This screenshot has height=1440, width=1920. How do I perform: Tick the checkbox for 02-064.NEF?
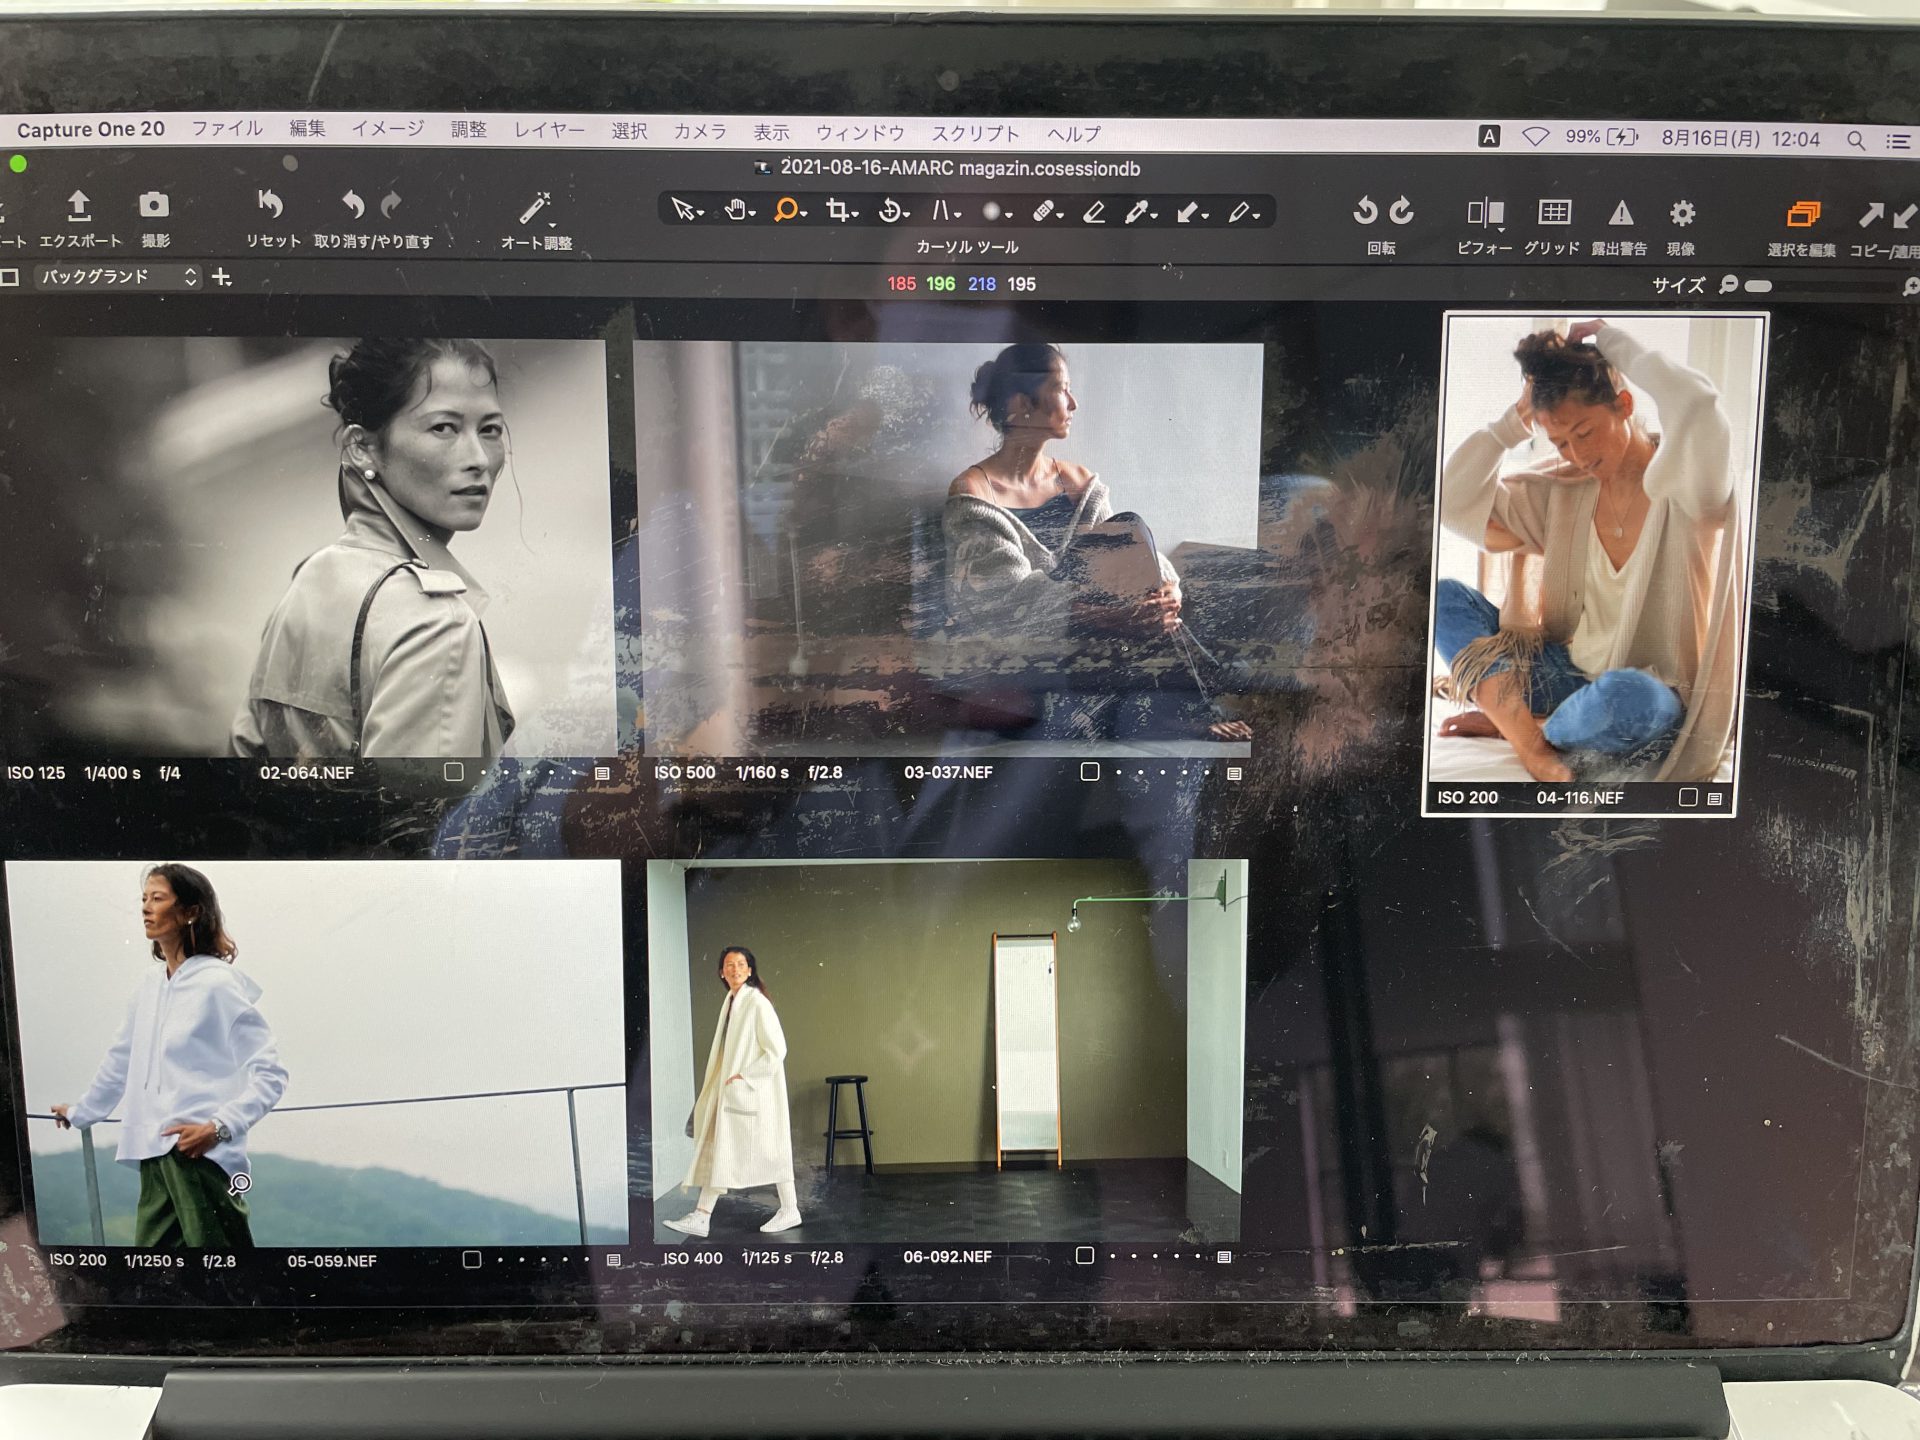454,772
